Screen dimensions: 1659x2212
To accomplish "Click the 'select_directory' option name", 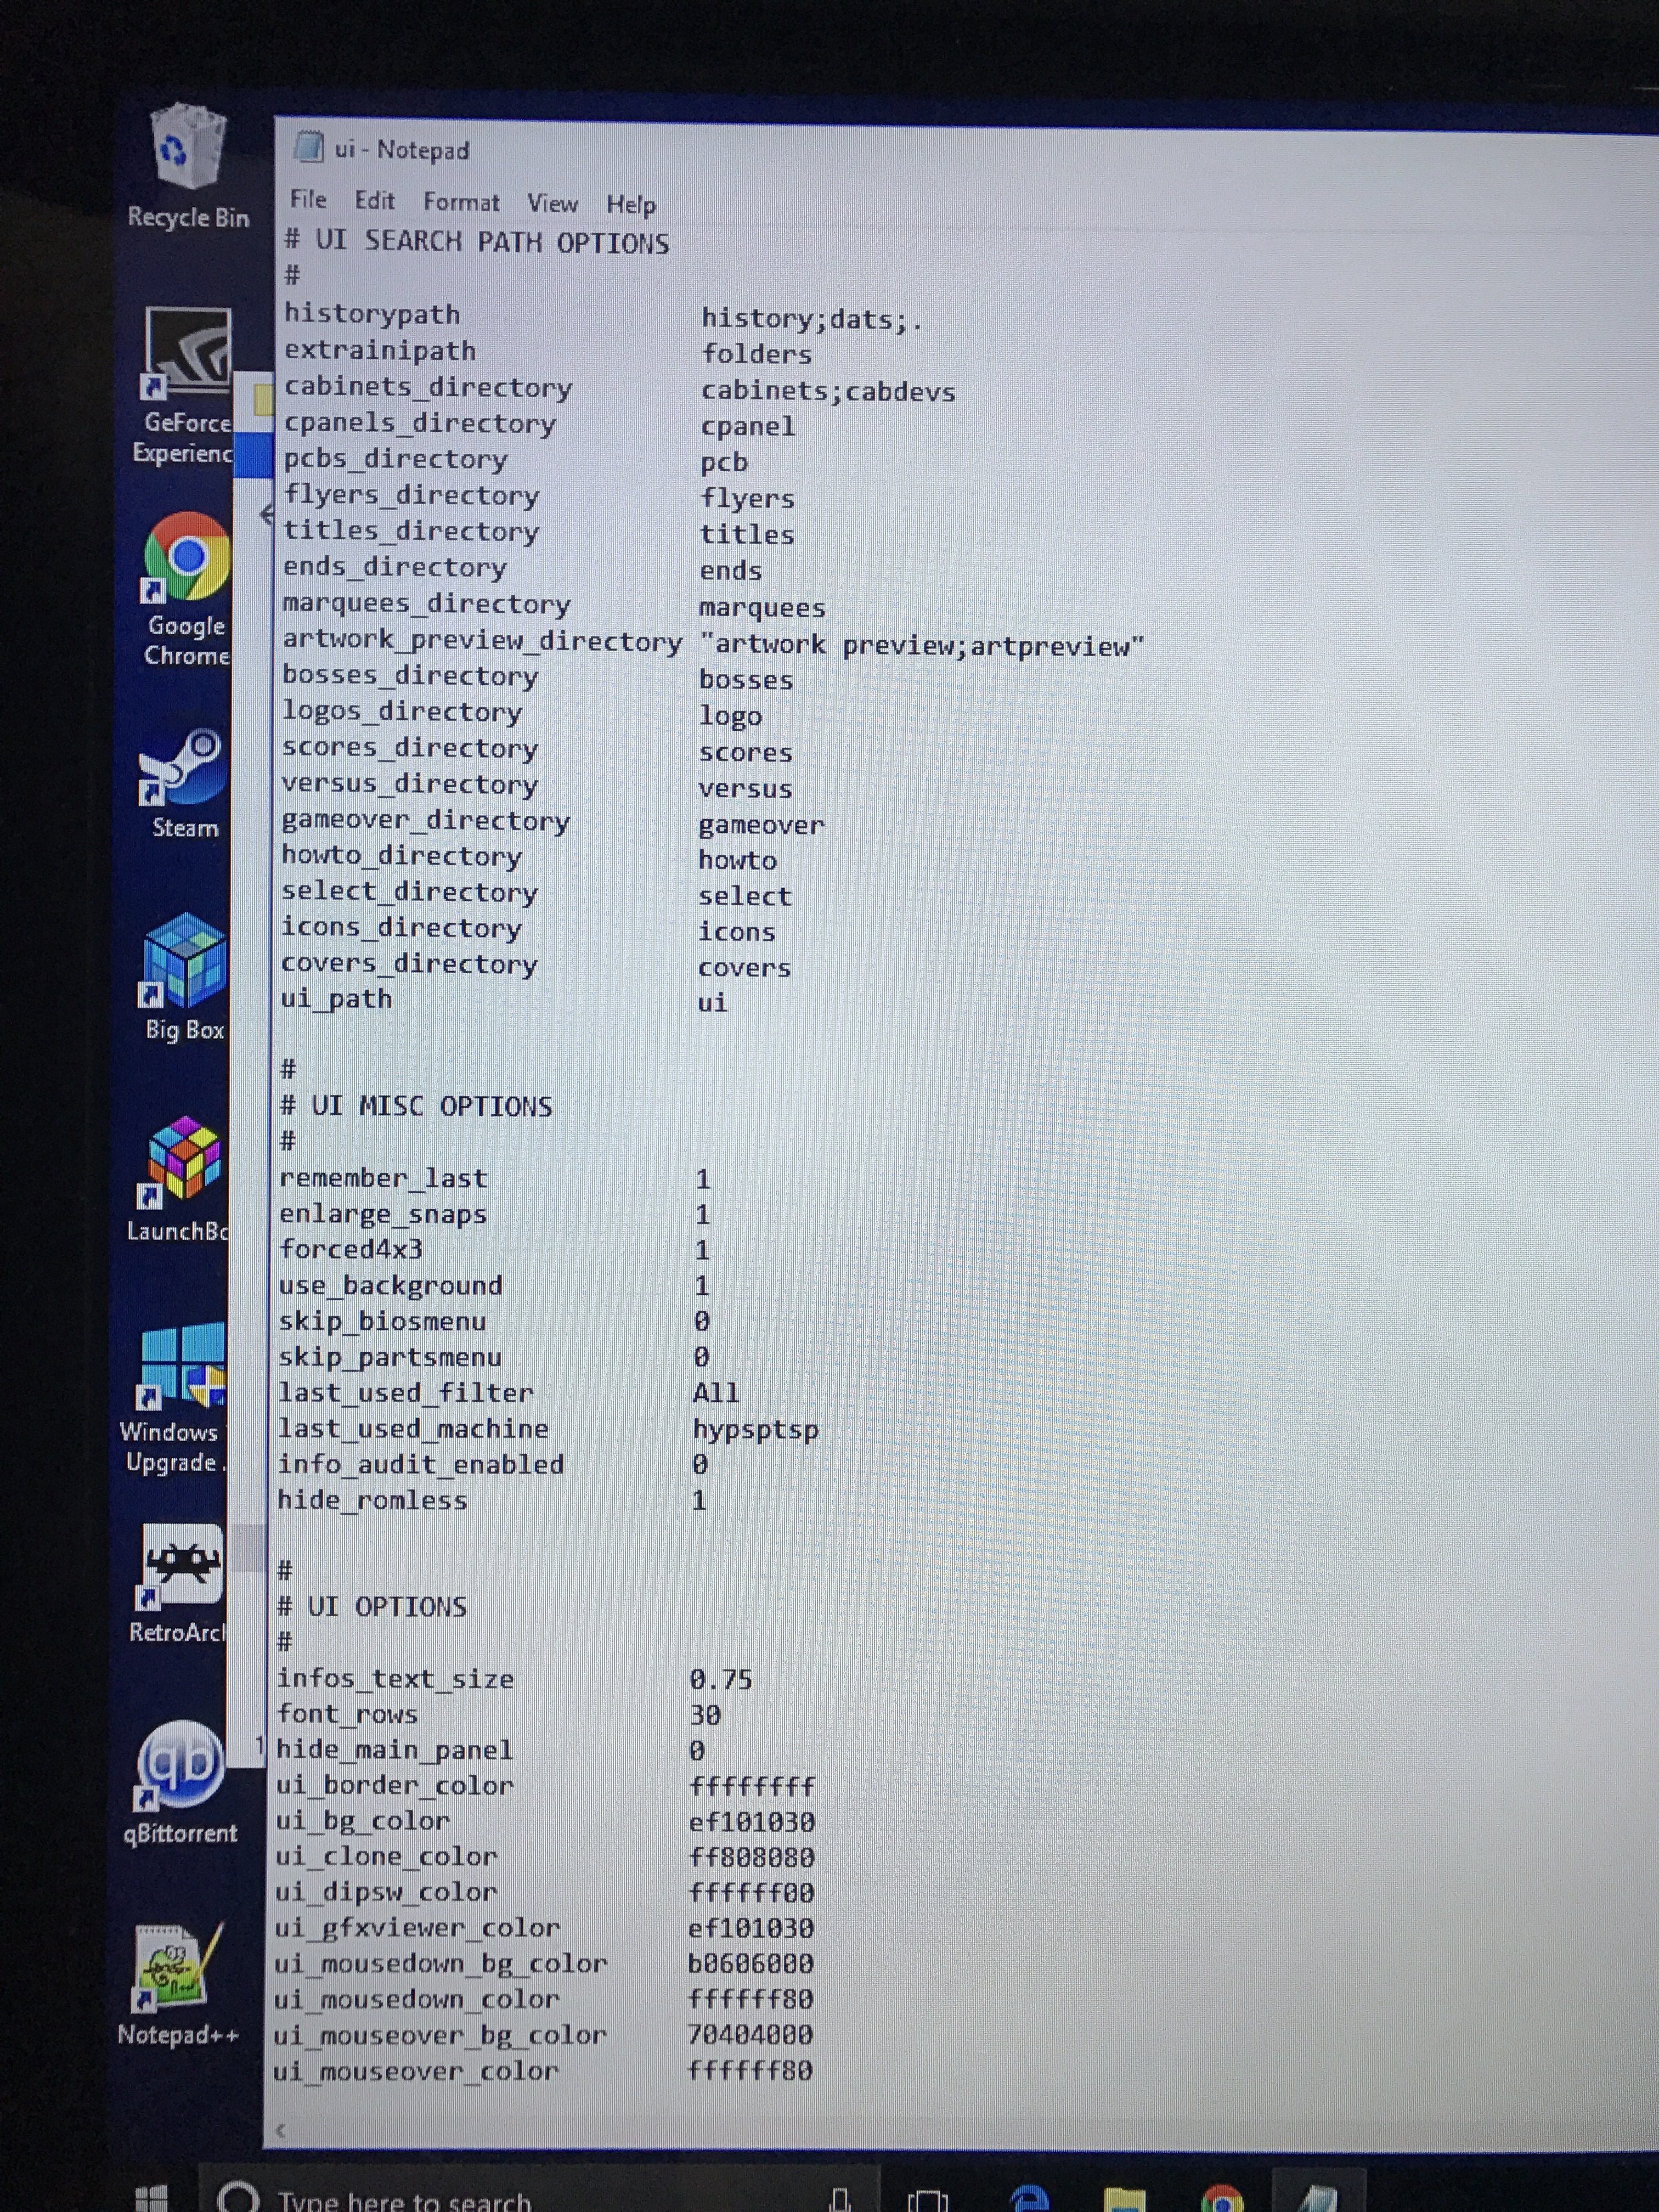I will pyautogui.click(x=409, y=891).
